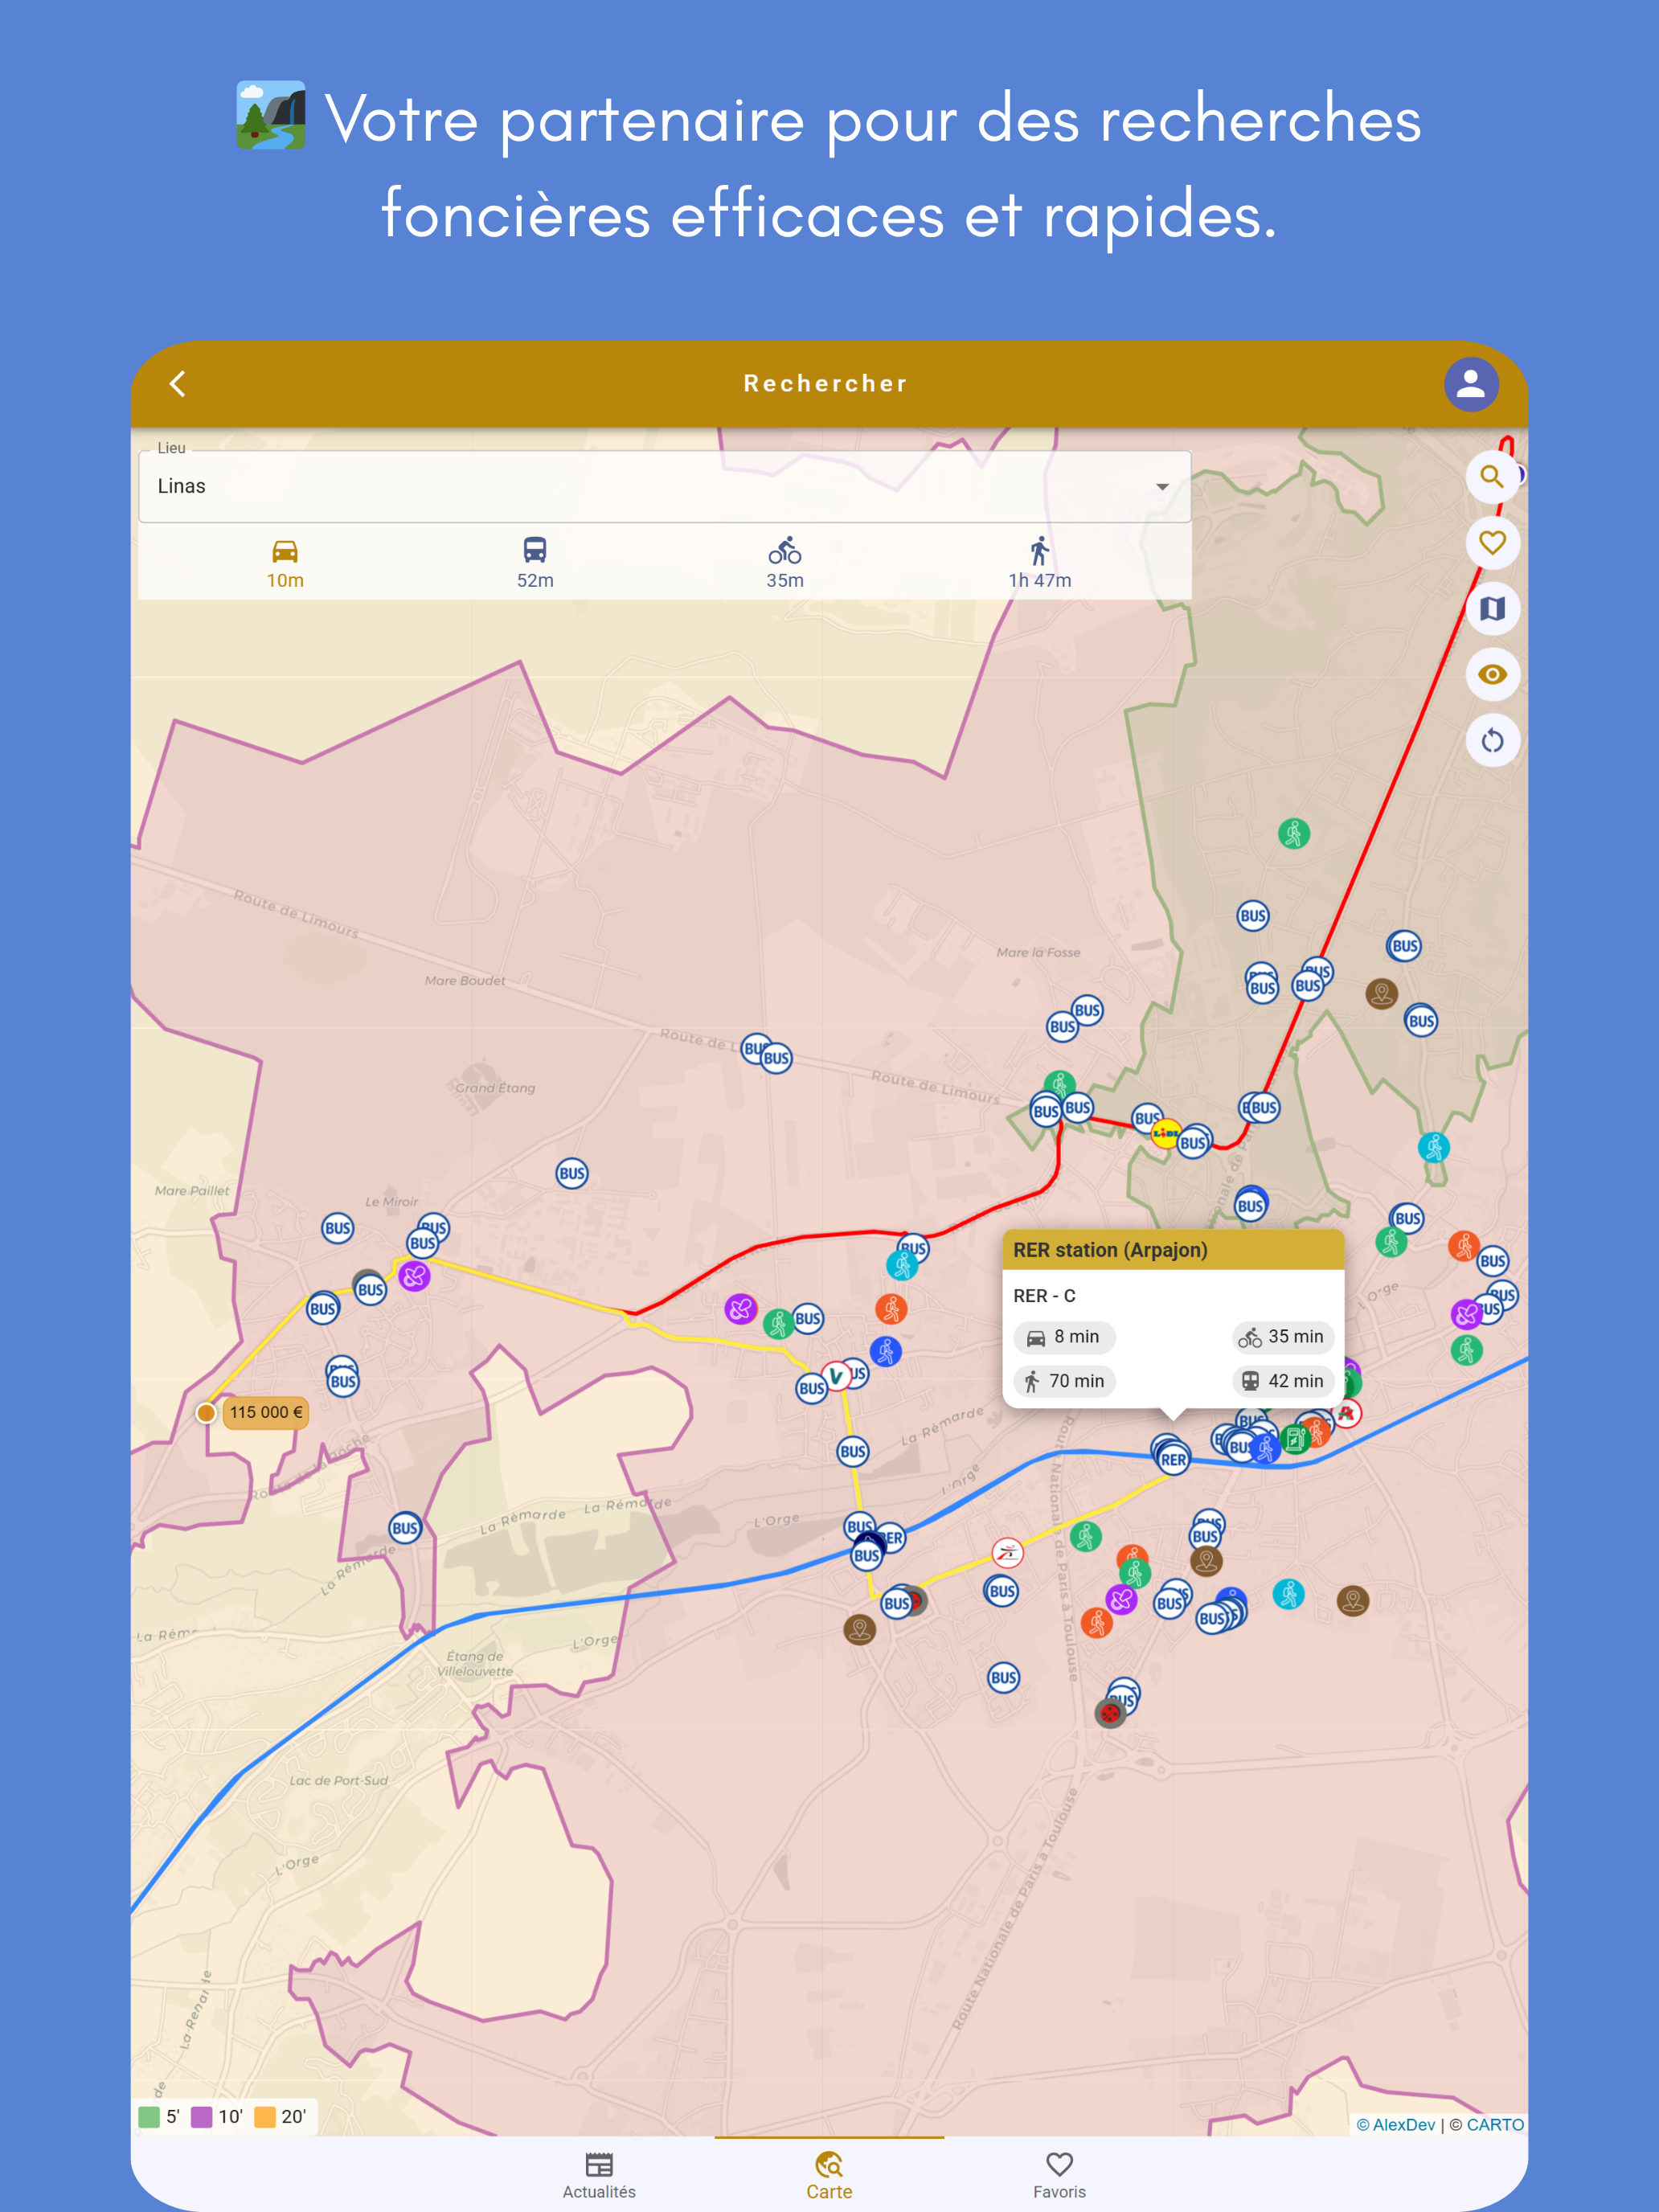Go back using the header arrow
1659x2212 pixels.
click(178, 384)
